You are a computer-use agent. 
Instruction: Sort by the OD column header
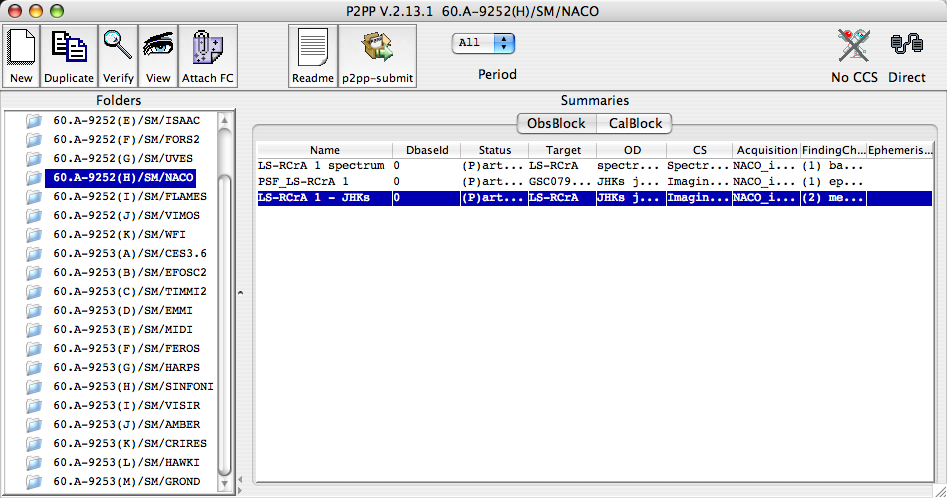(x=632, y=150)
